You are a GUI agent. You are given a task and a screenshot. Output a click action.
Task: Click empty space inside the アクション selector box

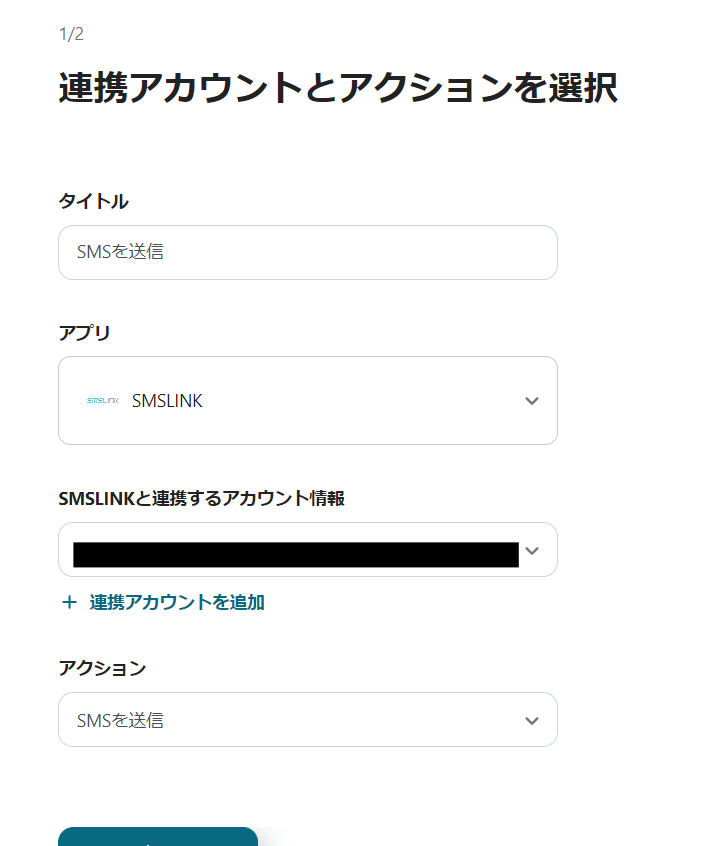click(x=340, y=720)
